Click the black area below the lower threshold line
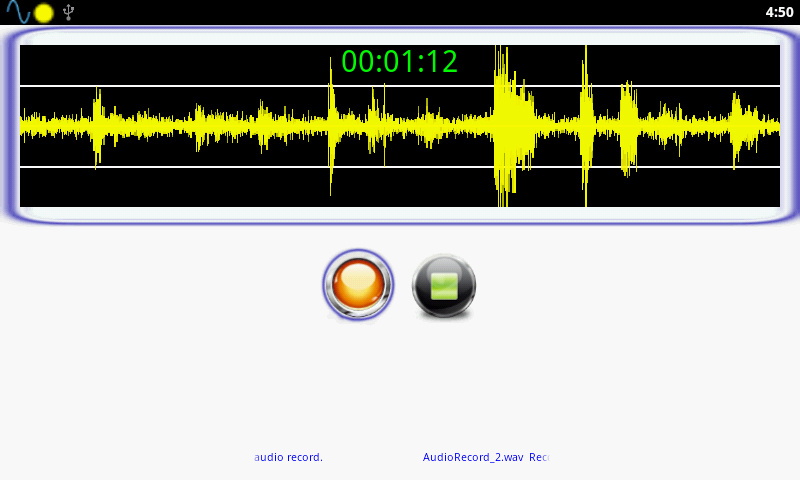This screenshot has width=800, height=480. tap(204, 188)
